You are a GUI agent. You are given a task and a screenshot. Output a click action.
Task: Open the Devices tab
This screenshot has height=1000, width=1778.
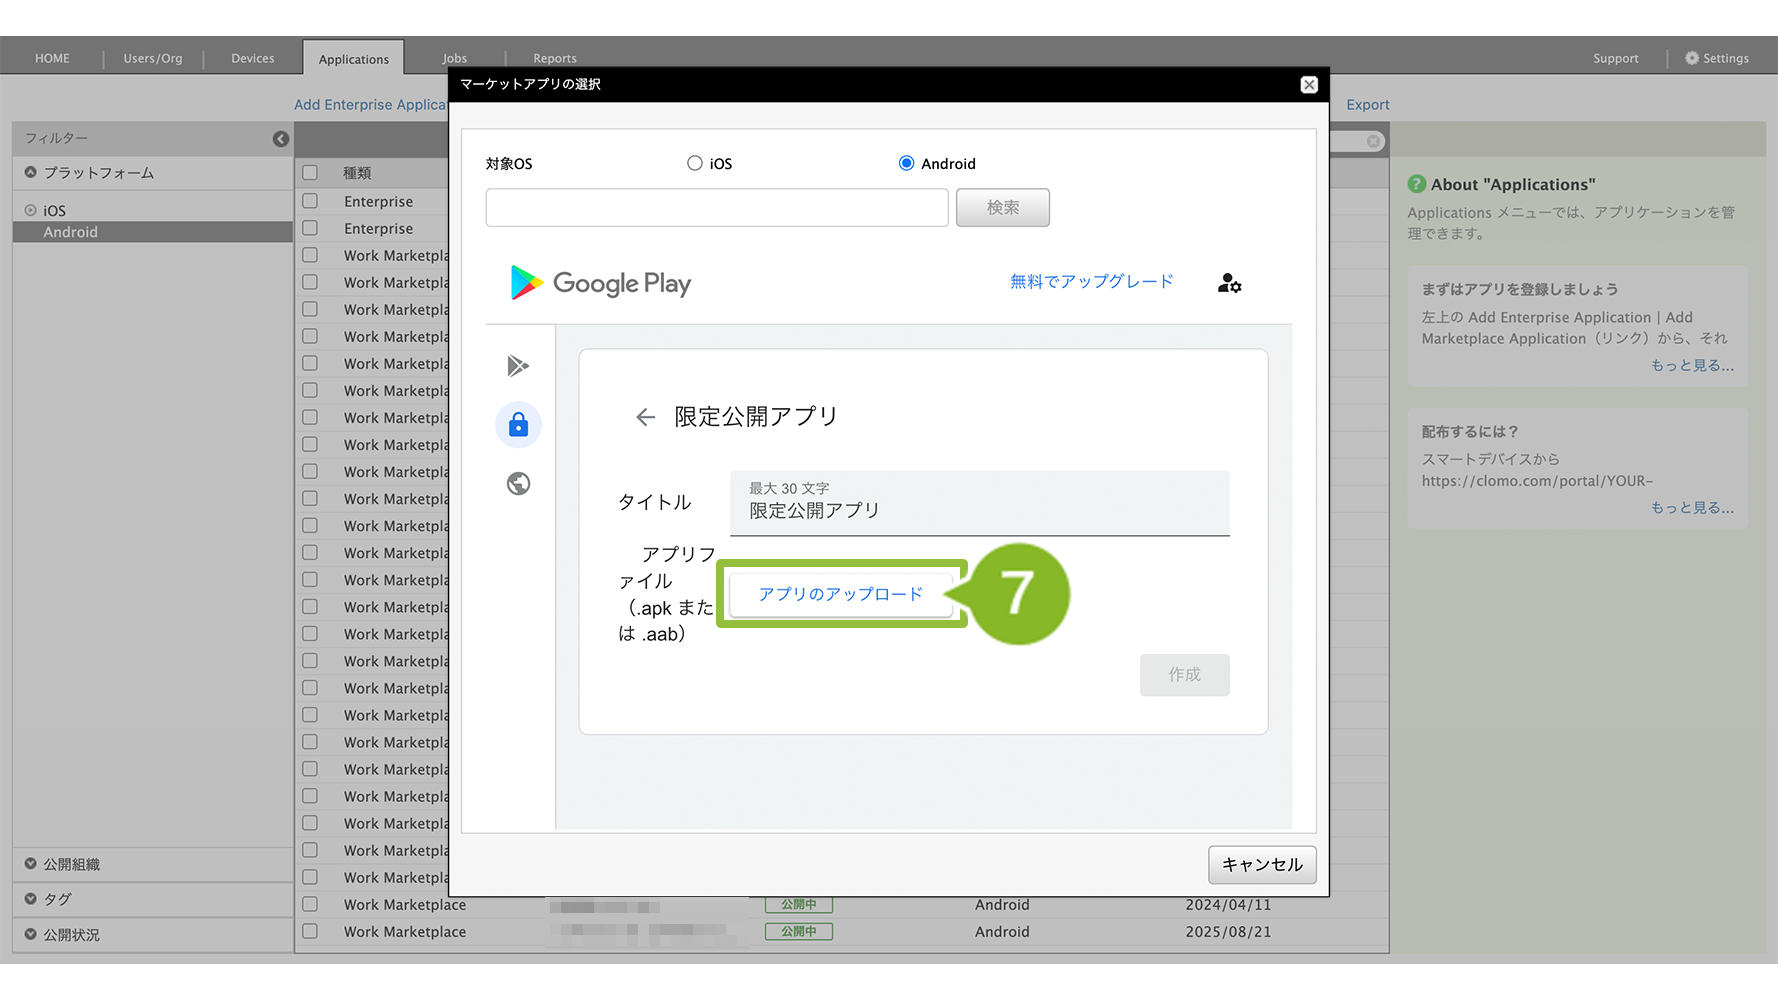point(252,58)
